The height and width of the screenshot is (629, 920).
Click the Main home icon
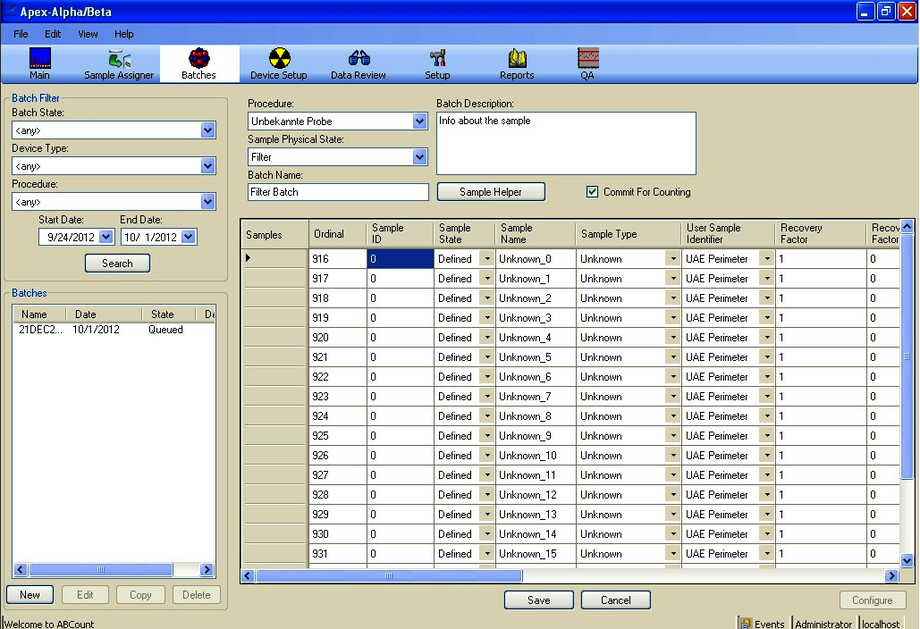pyautogui.click(x=39, y=62)
